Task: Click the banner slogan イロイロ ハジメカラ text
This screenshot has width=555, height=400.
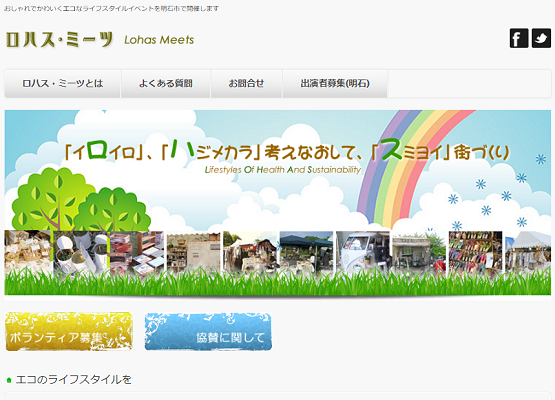Action: click(287, 150)
